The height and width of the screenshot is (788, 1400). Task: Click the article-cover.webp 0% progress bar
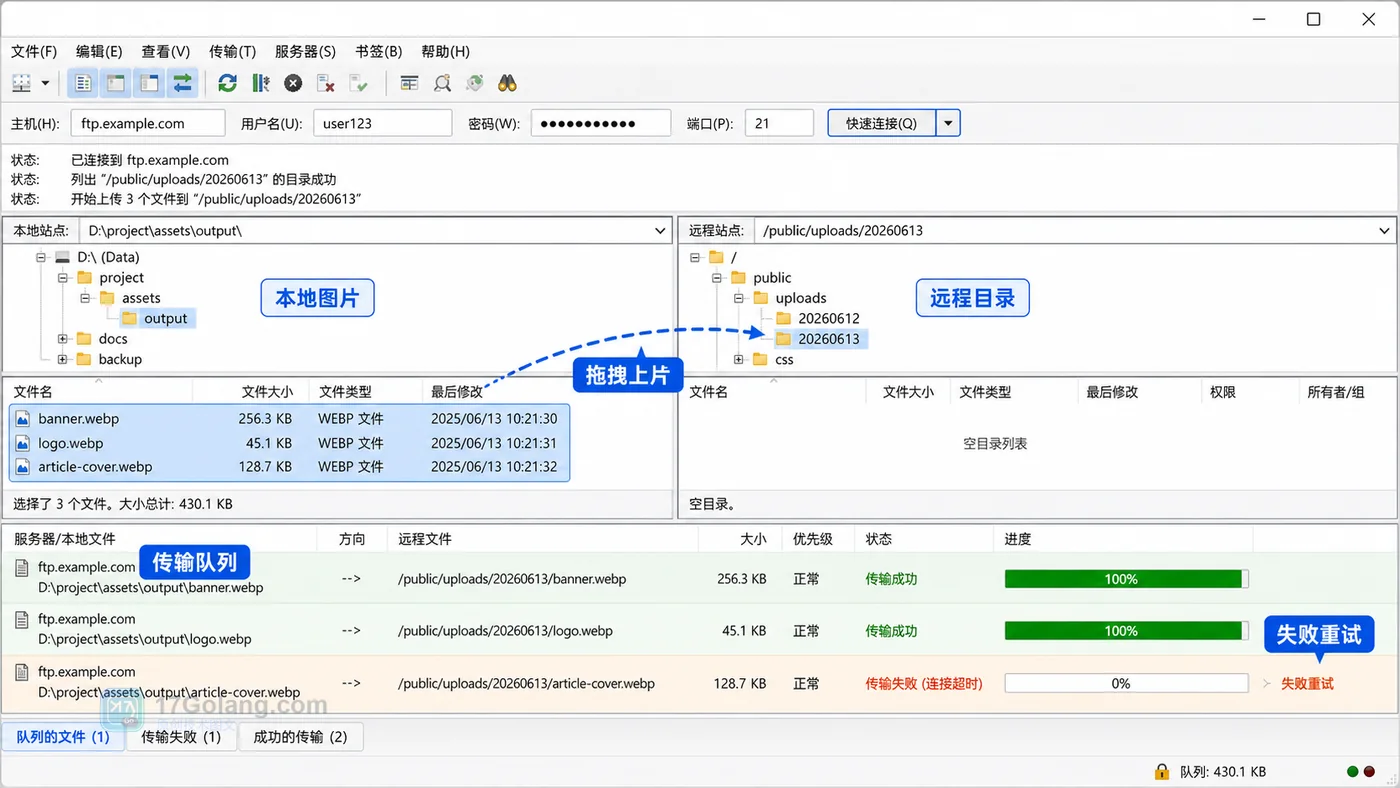click(x=1126, y=683)
